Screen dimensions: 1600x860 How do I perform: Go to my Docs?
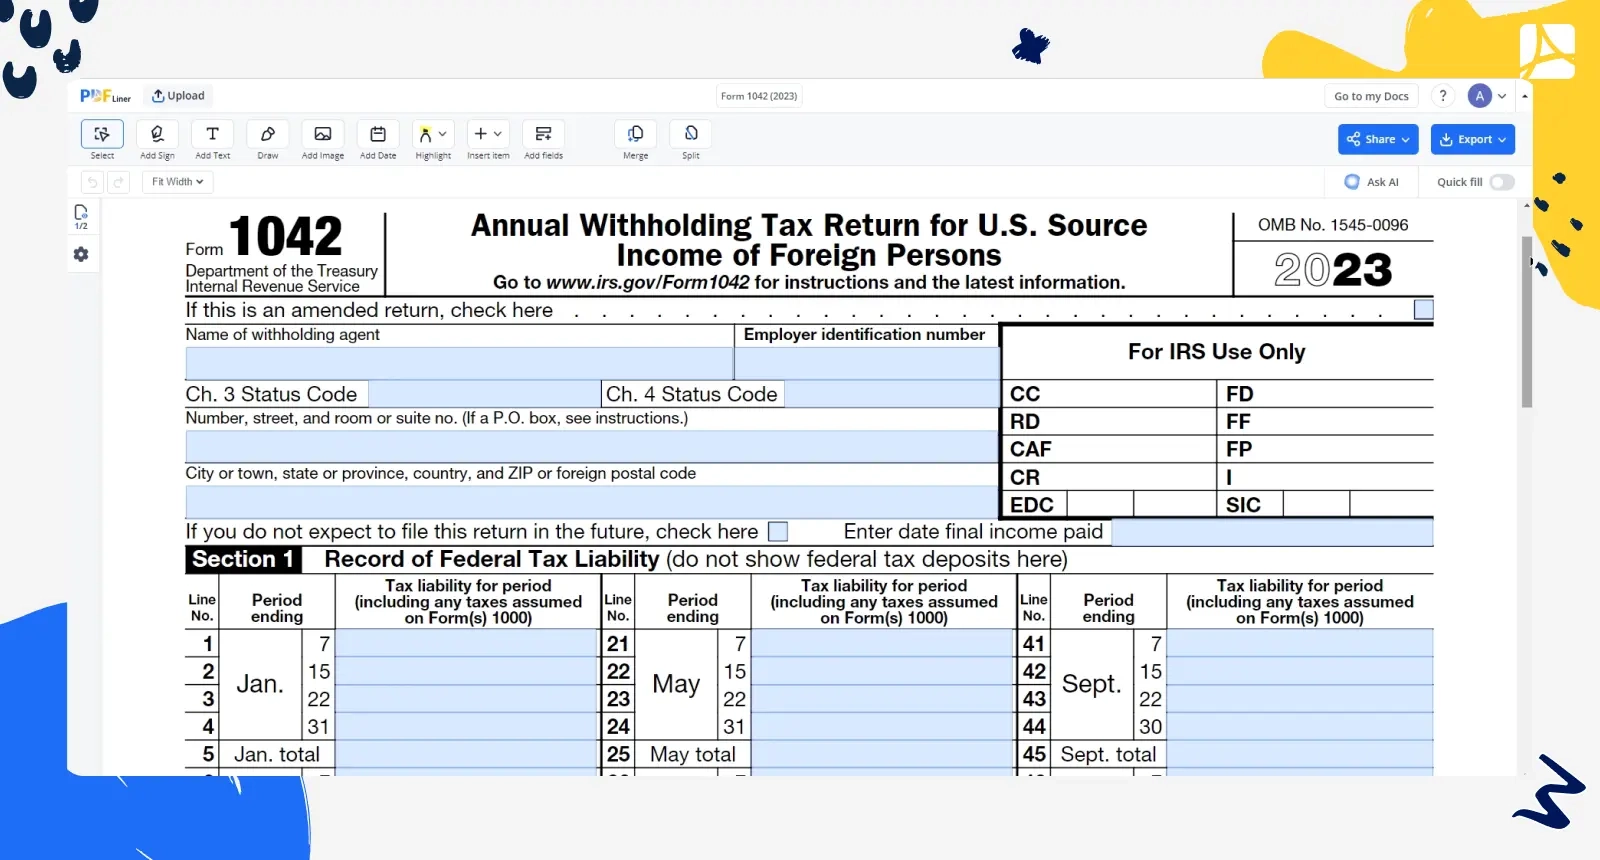(1370, 96)
